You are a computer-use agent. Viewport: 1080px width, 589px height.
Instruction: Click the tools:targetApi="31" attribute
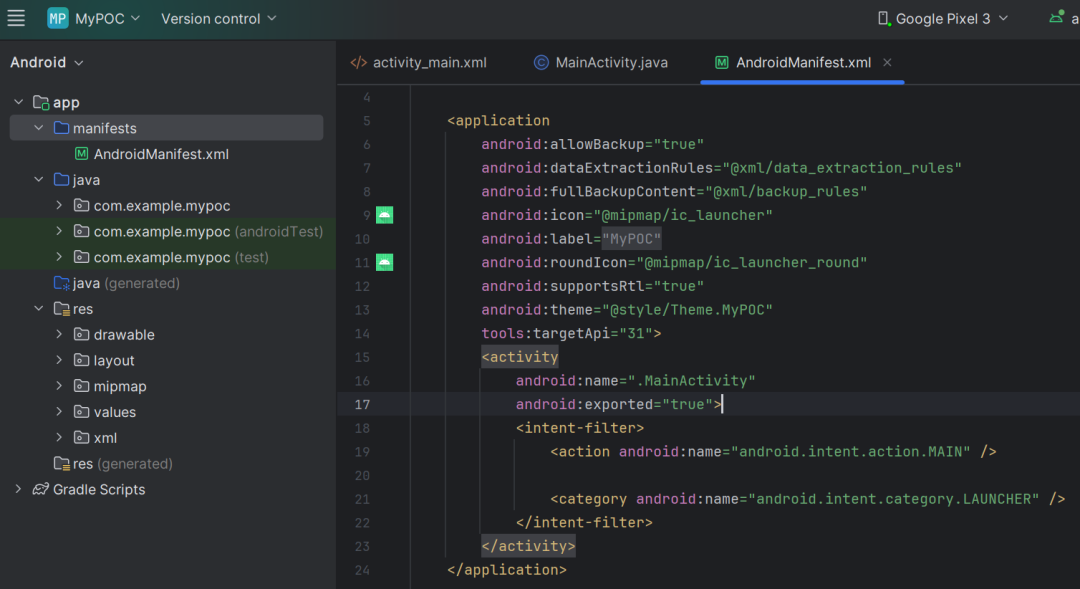click(567, 333)
